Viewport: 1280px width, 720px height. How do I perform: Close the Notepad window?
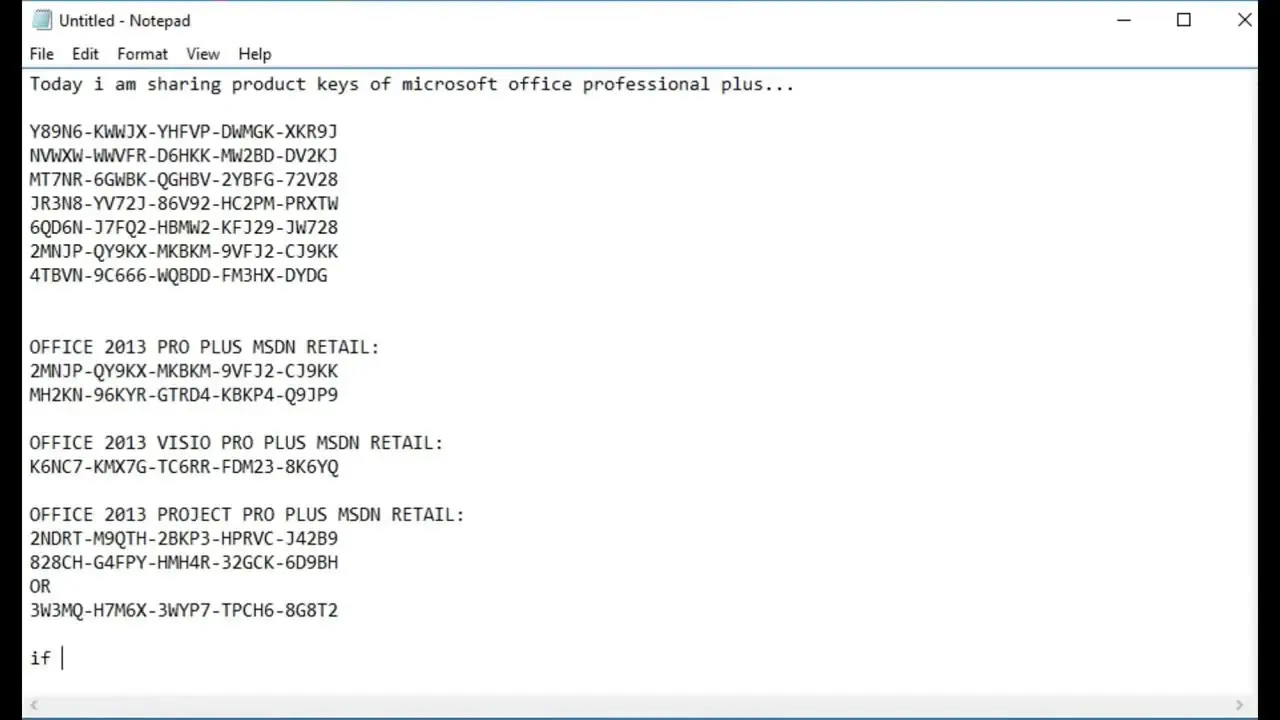click(1245, 20)
